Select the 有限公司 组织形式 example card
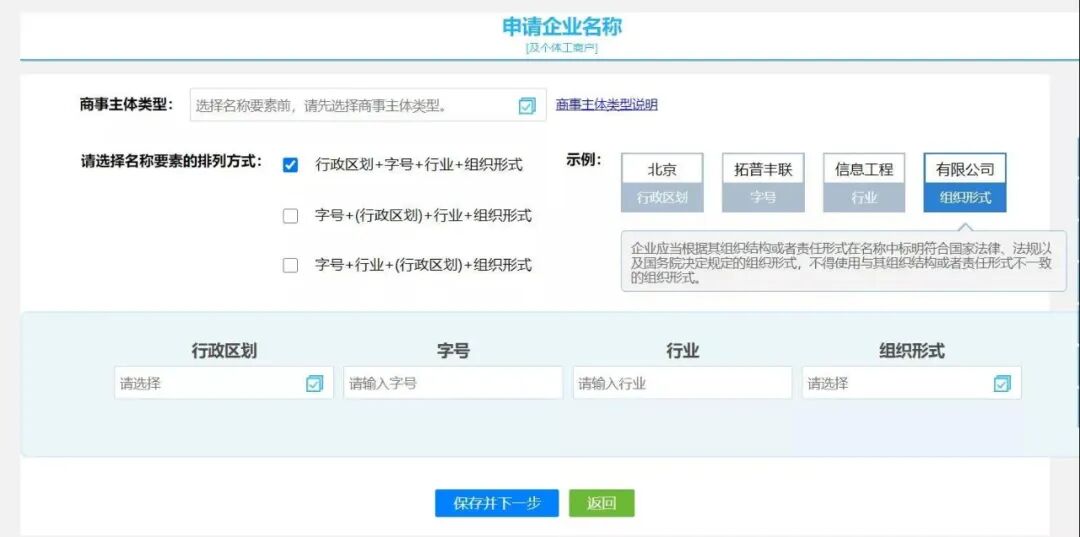 tap(965, 182)
